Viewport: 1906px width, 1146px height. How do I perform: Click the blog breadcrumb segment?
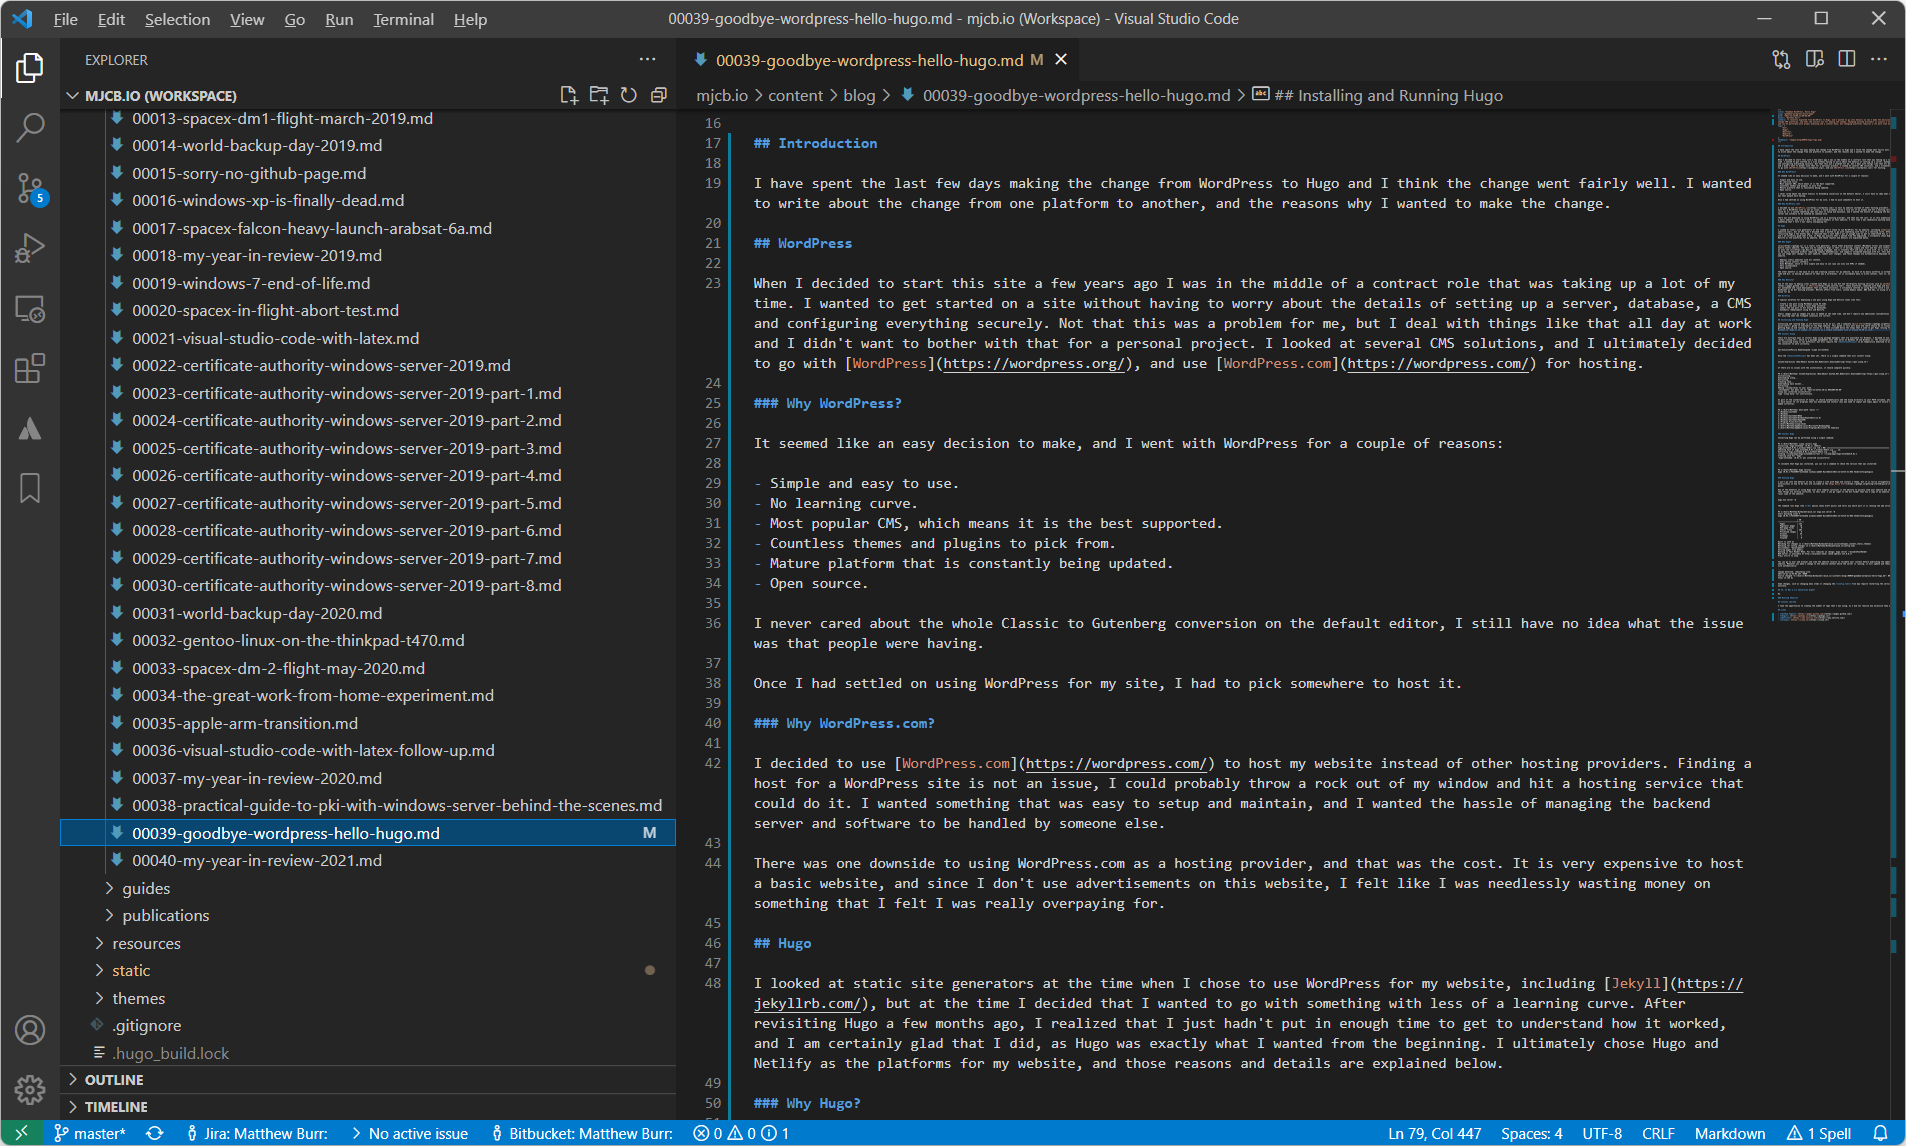[x=859, y=95]
